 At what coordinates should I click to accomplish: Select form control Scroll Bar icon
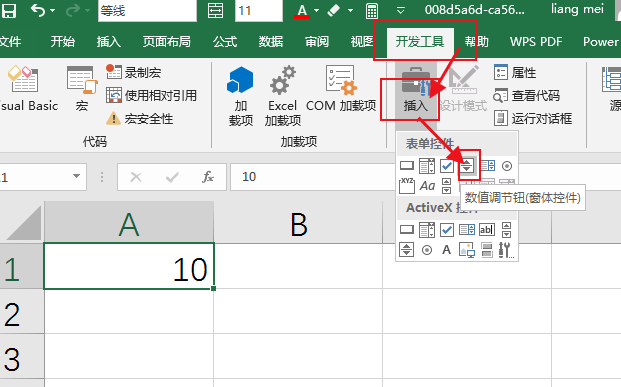pos(447,185)
